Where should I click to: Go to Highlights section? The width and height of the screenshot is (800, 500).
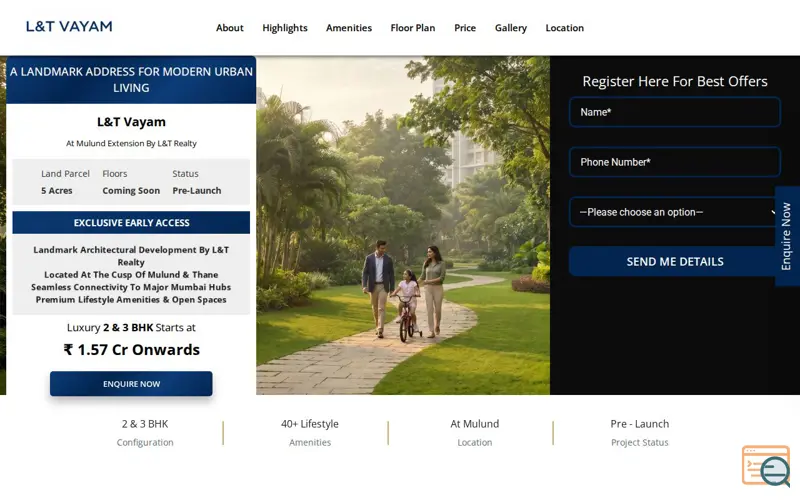pyautogui.click(x=285, y=28)
